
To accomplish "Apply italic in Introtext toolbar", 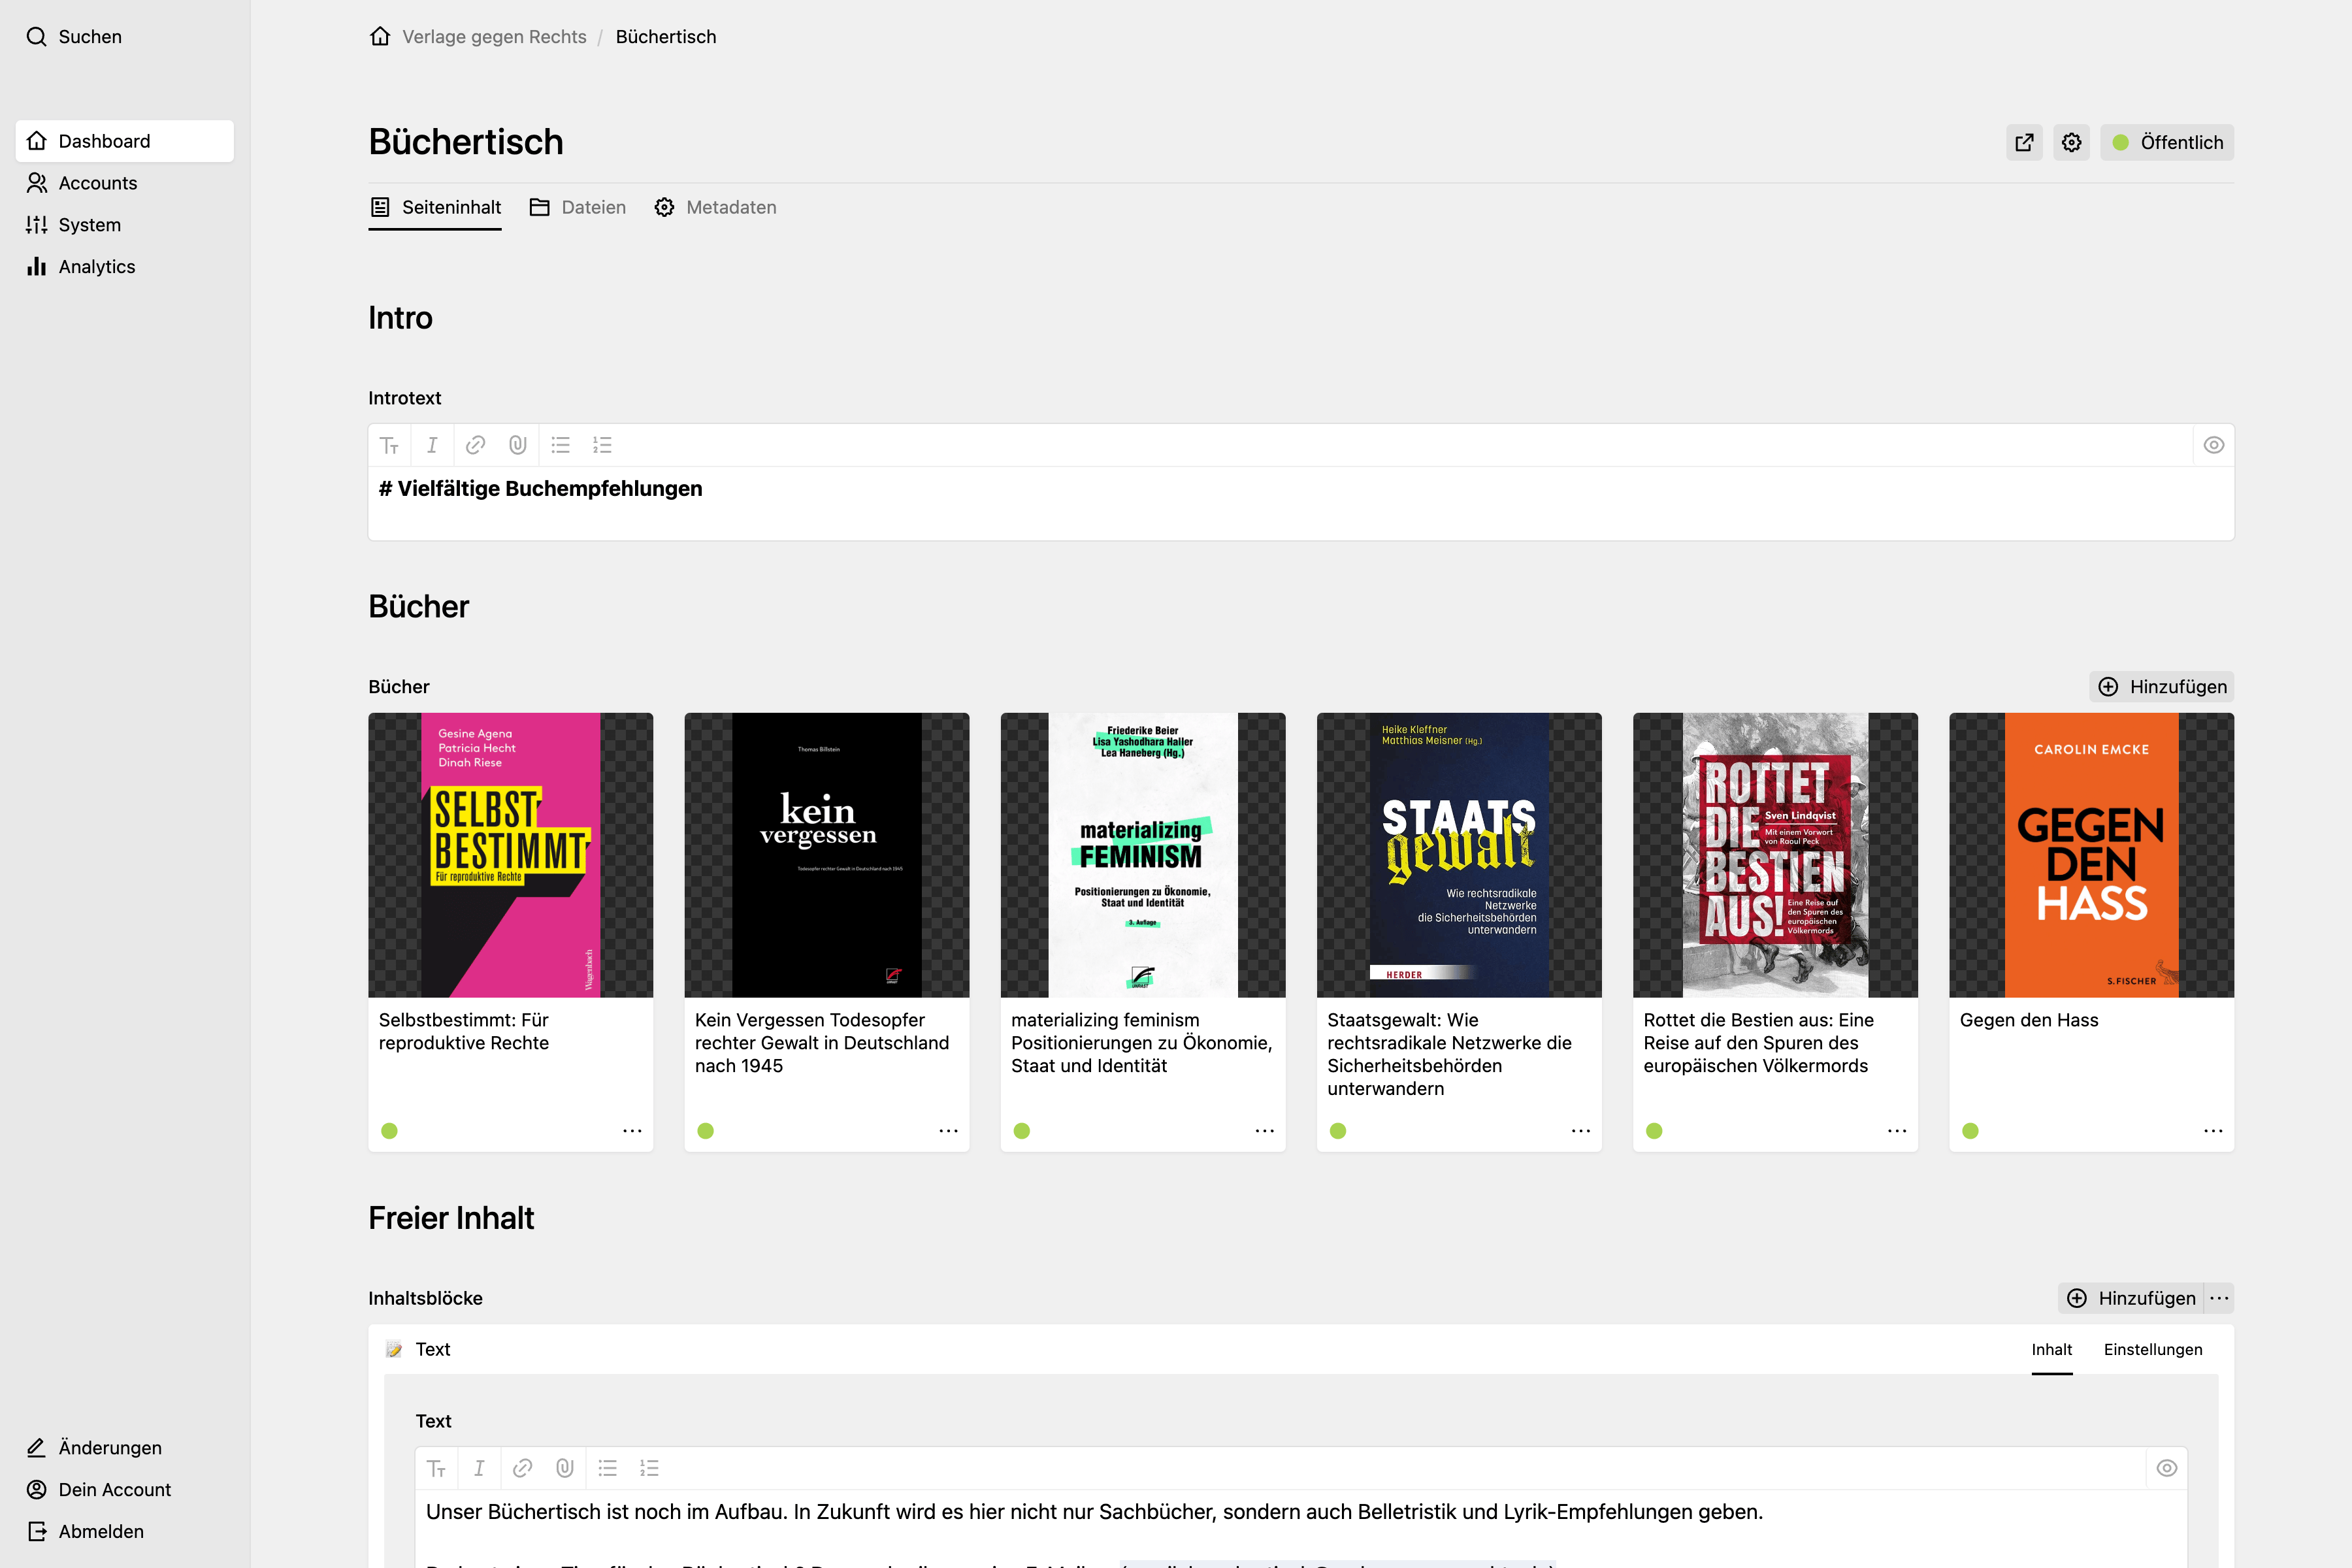I will tap(432, 445).
